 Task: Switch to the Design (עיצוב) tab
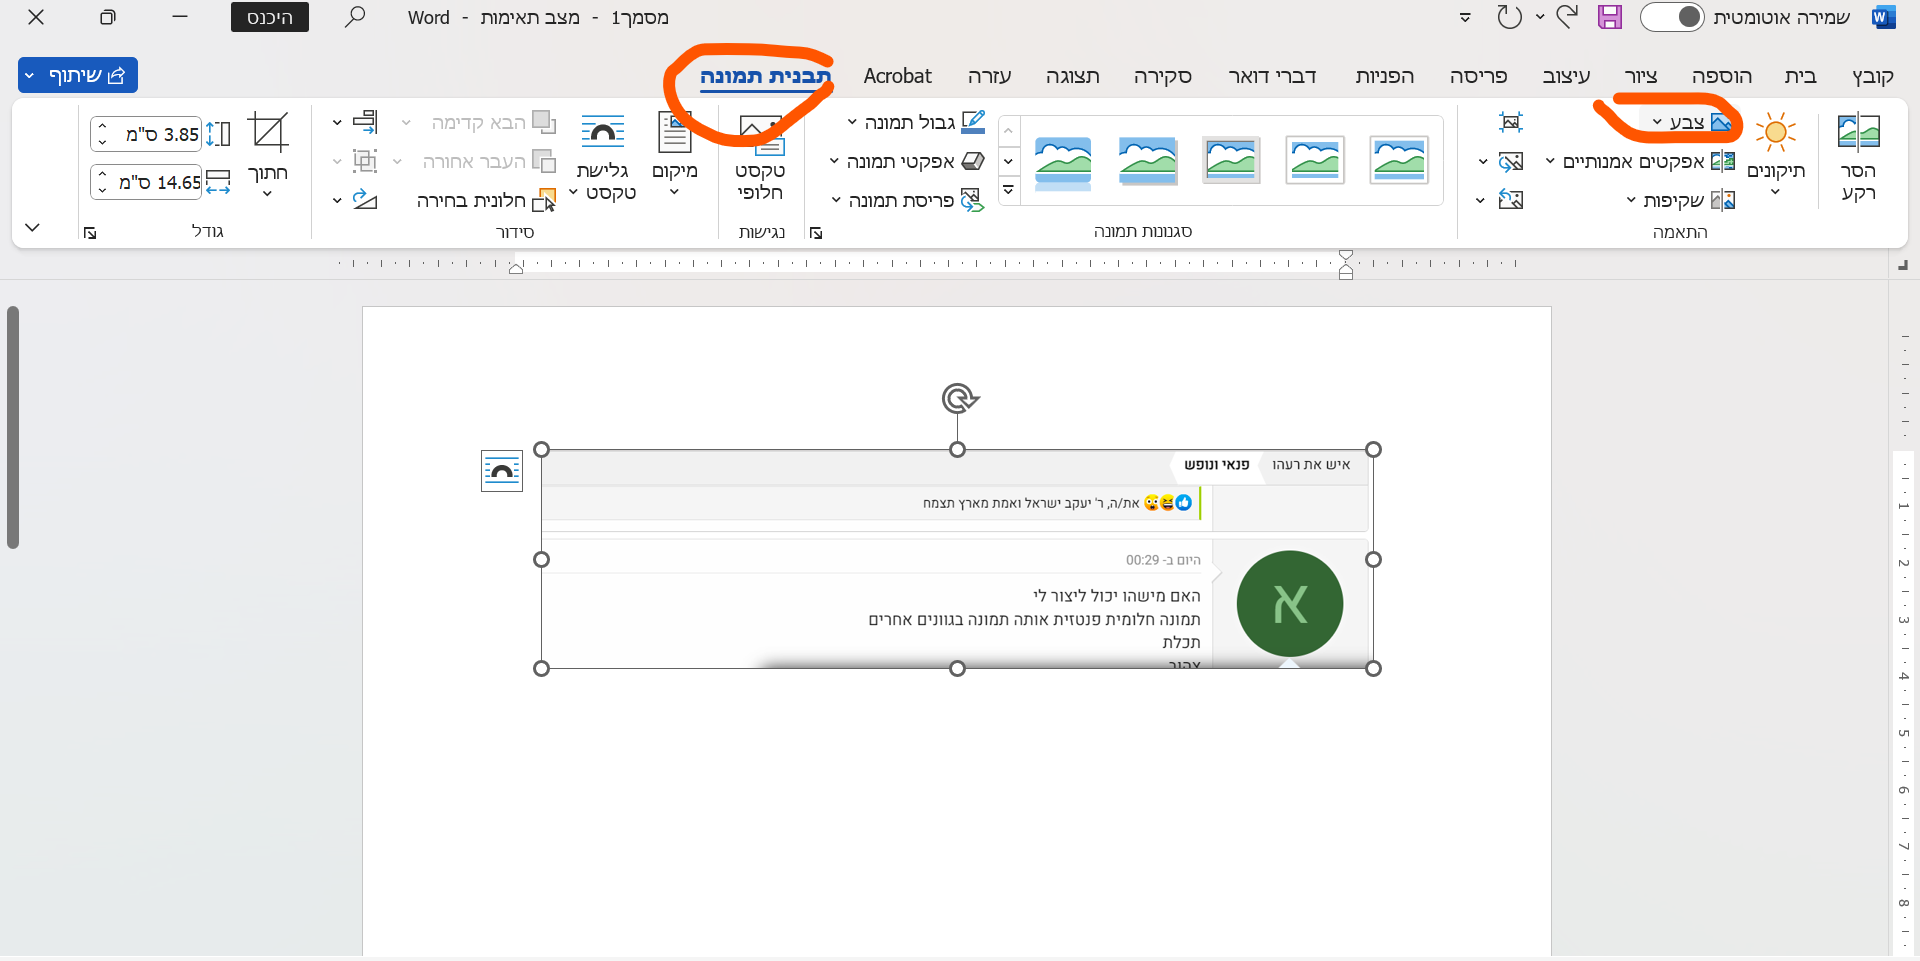pyautogui.click(x=1566, y=76)
